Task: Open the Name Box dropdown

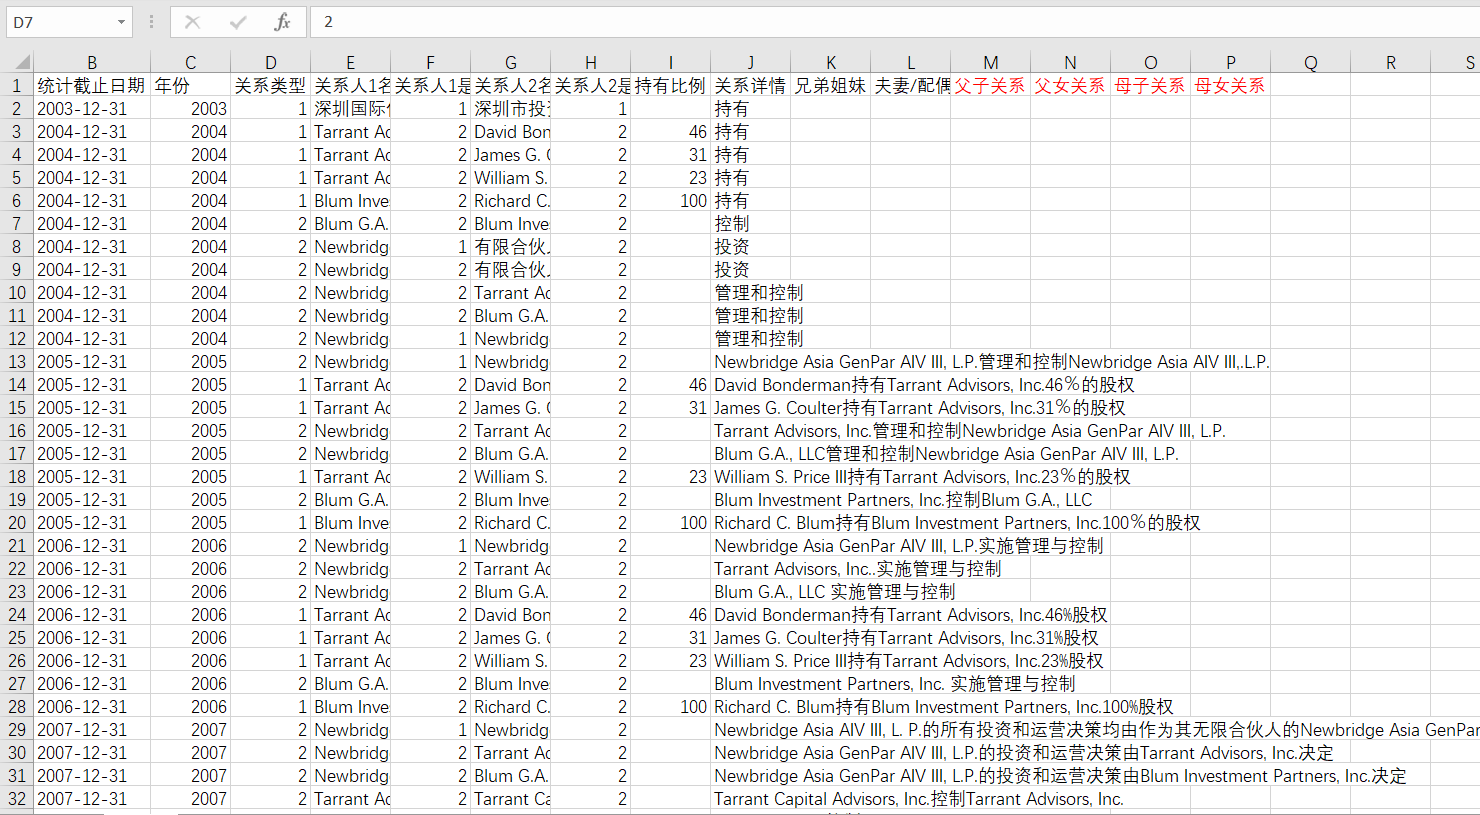Action: tap(121, 22)
